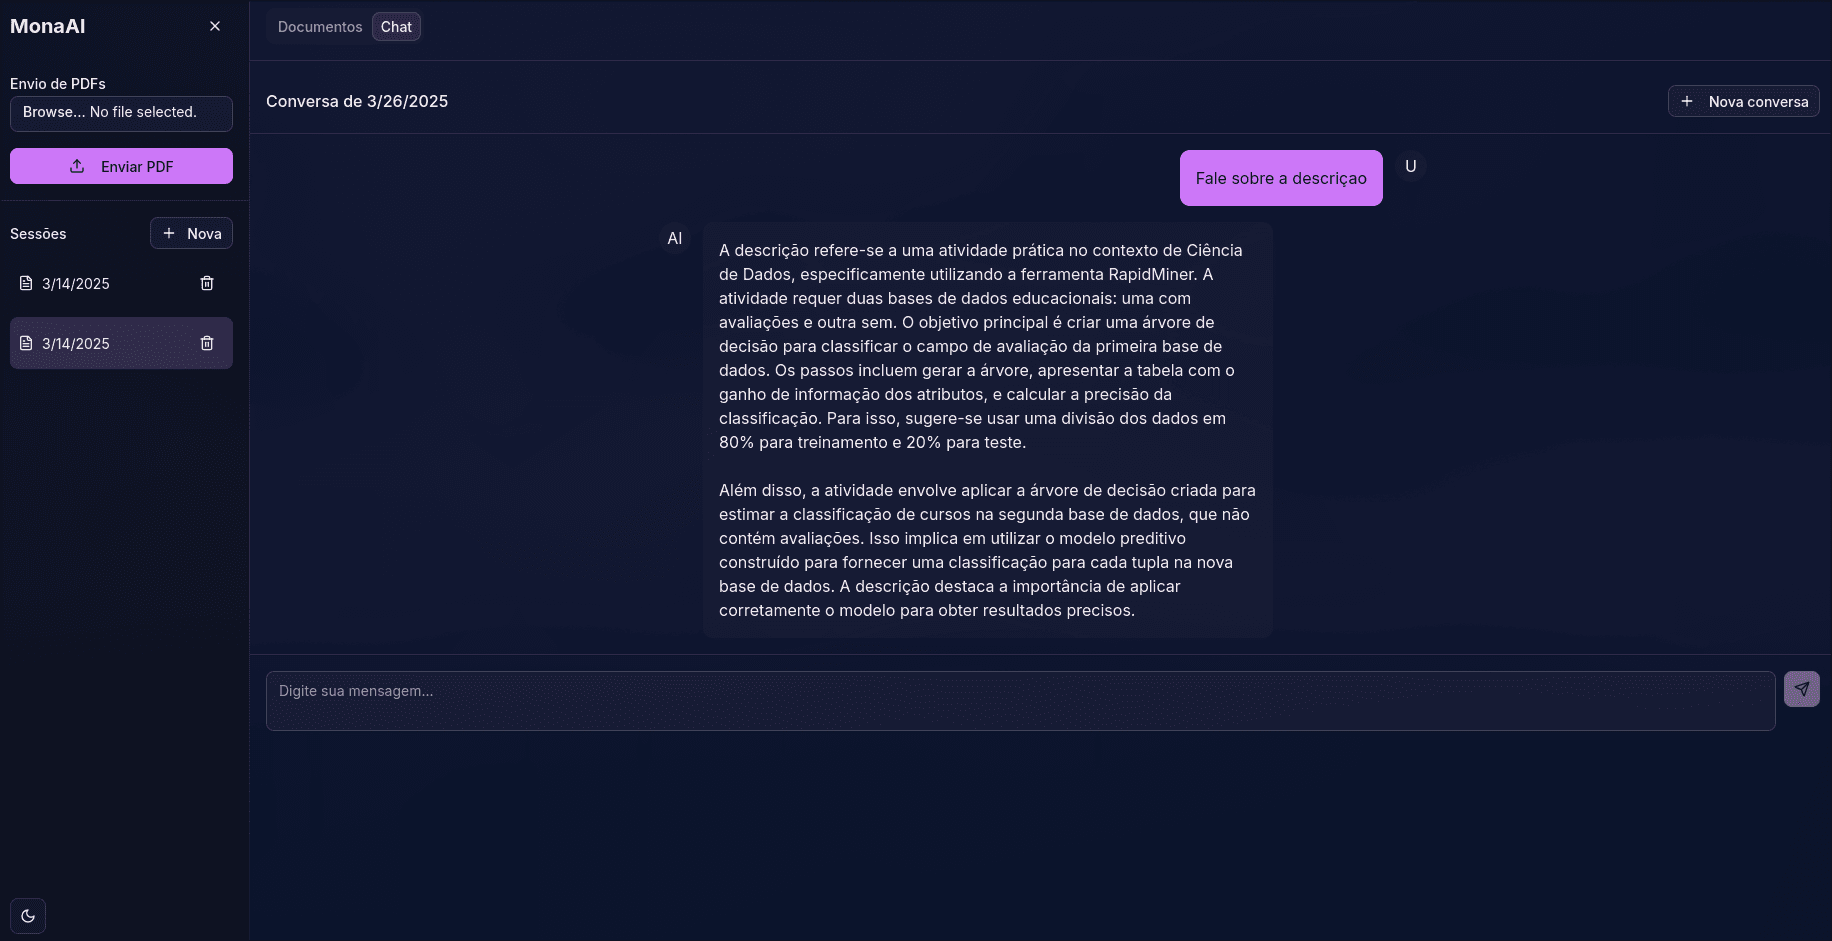
Task: Browse for a PDF file to upload
Action: point(121,113)
